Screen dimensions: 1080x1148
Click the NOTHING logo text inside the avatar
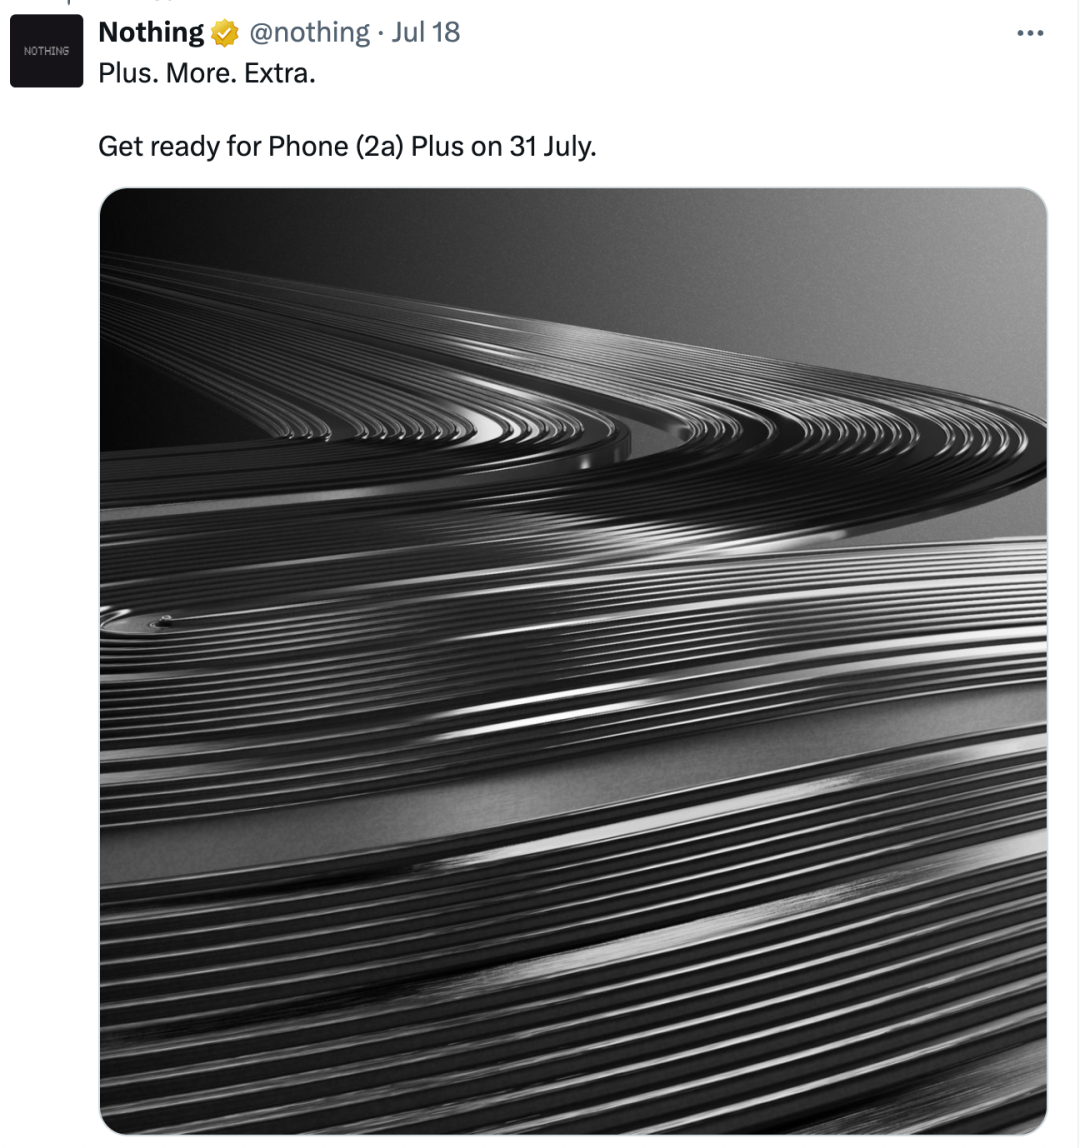pyautogui.click(x=46, y=51)
